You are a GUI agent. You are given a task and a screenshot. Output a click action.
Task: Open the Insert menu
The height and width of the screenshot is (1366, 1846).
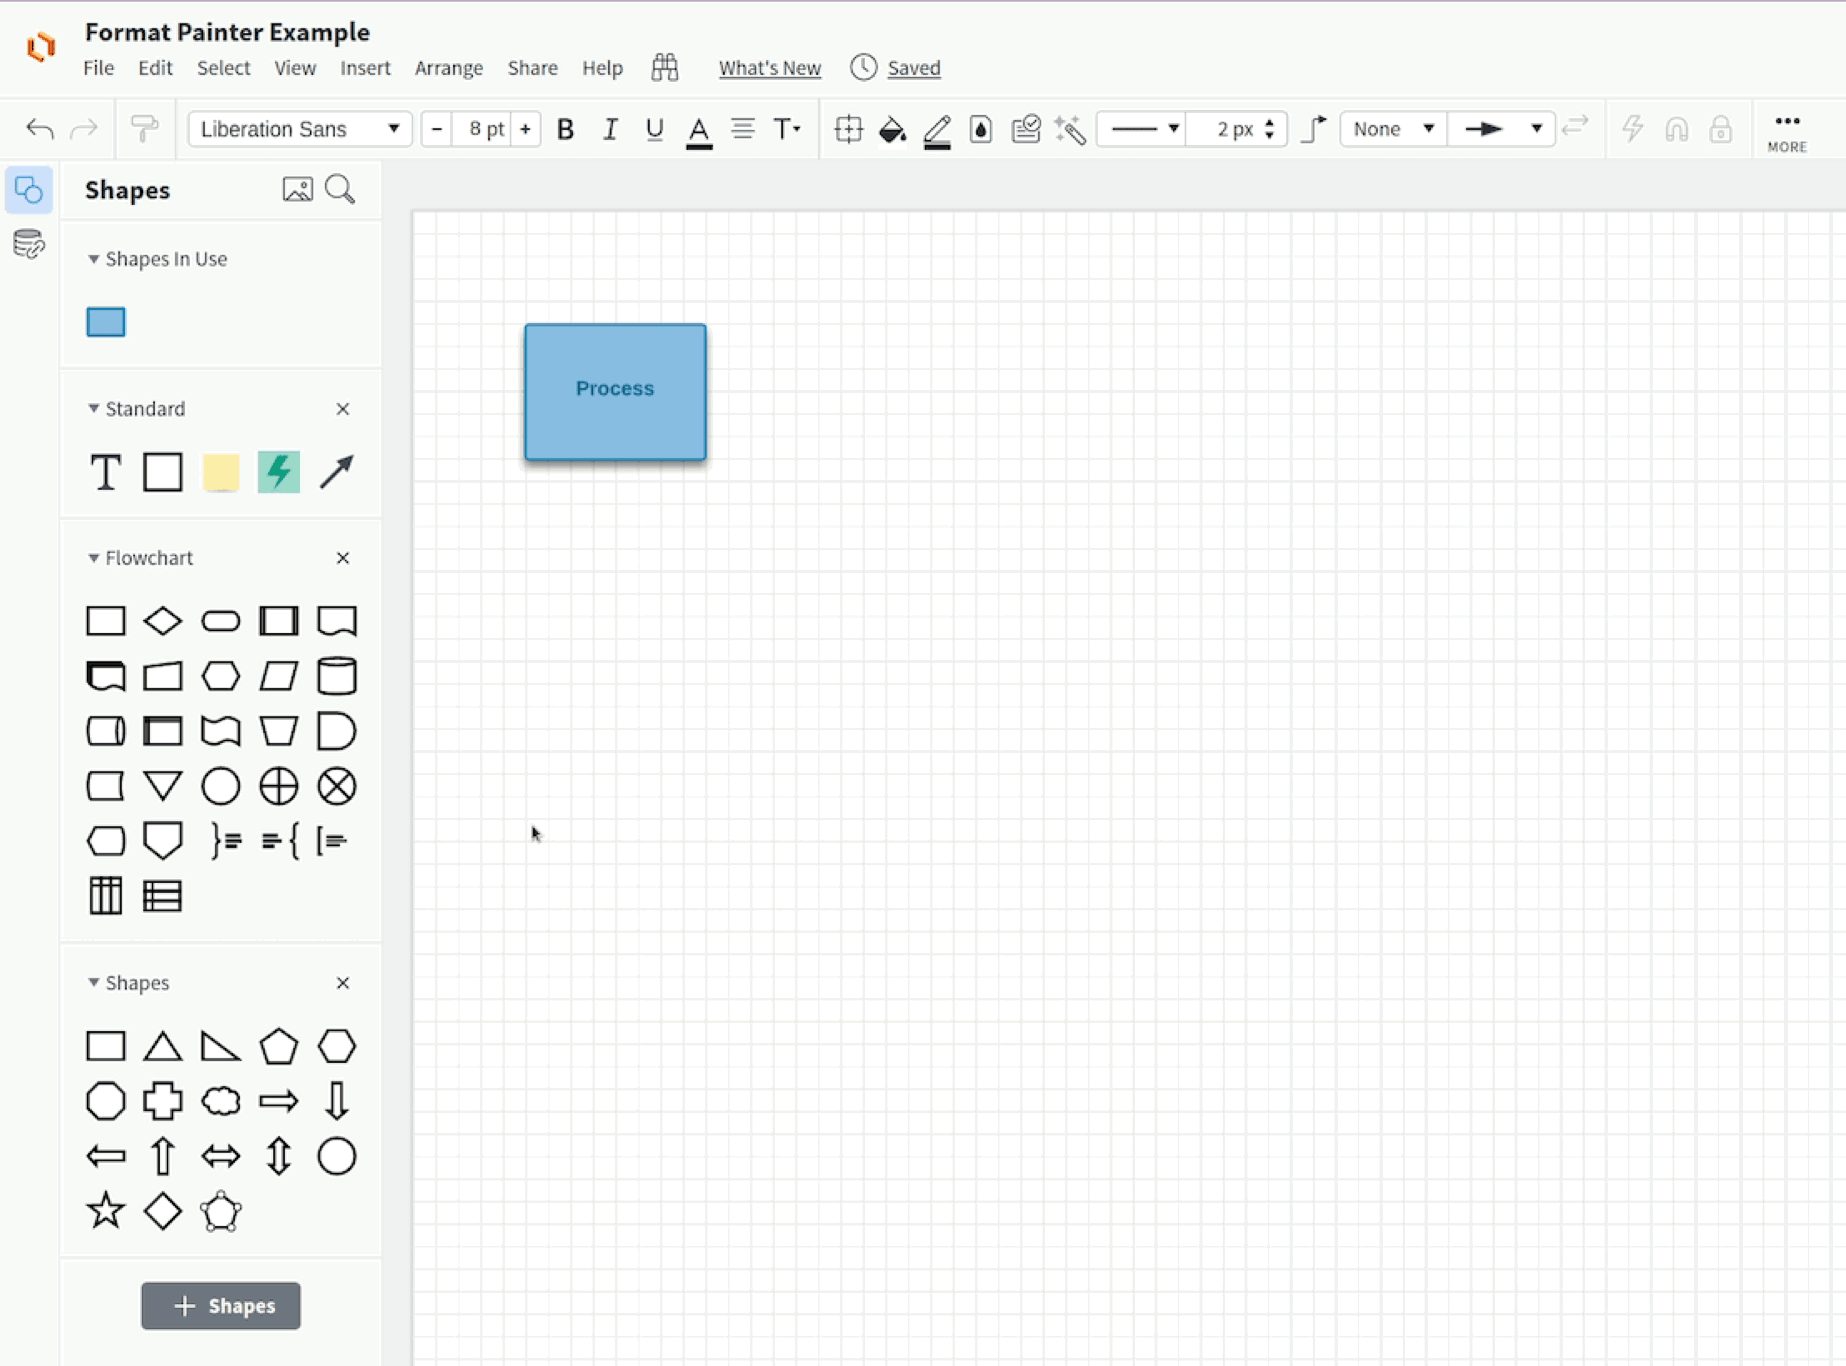(x=364, y=68)
